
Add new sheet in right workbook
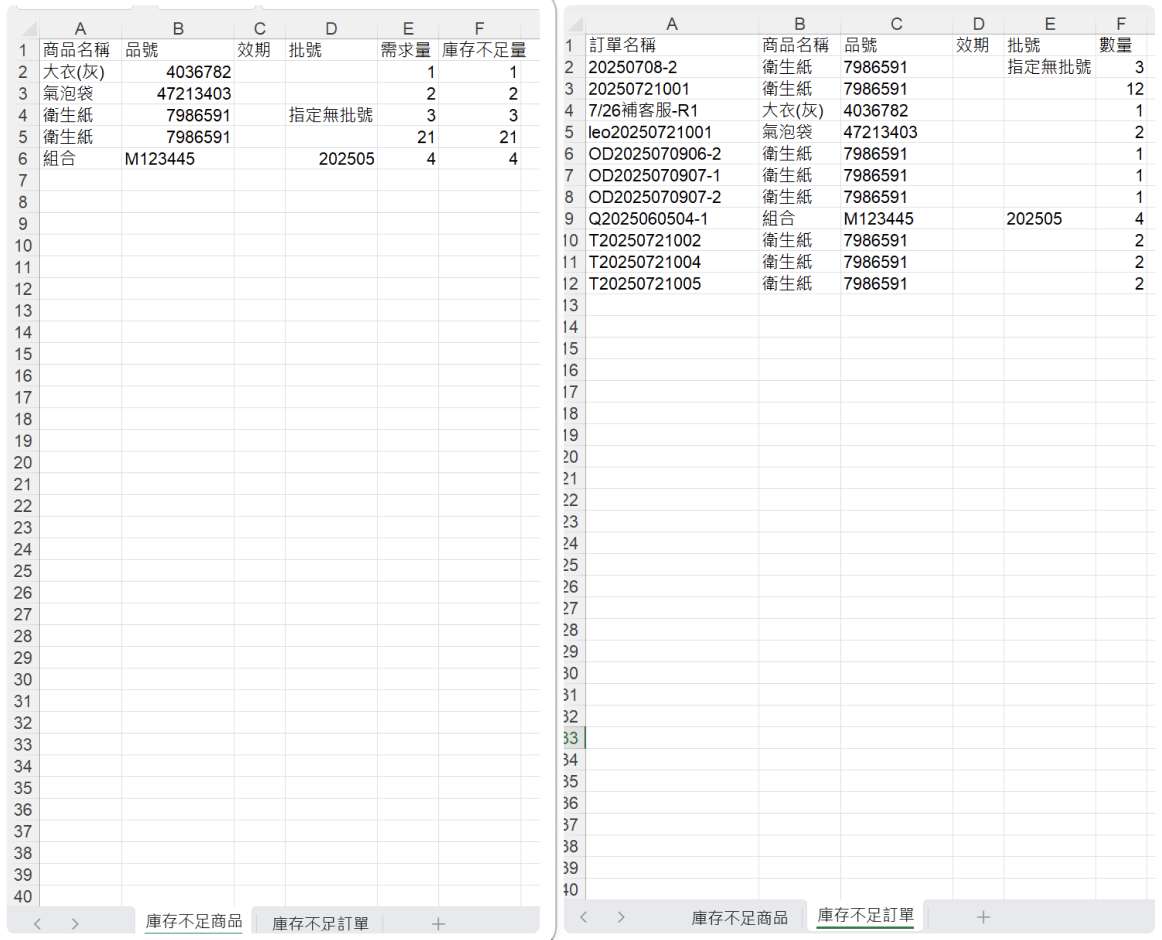coord(983,917)
